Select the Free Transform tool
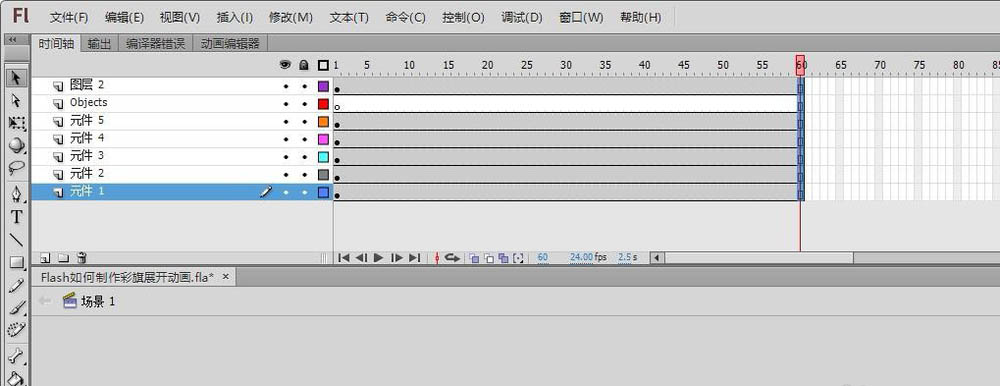The image size is (1000, 386). click(x=16, y=123)
